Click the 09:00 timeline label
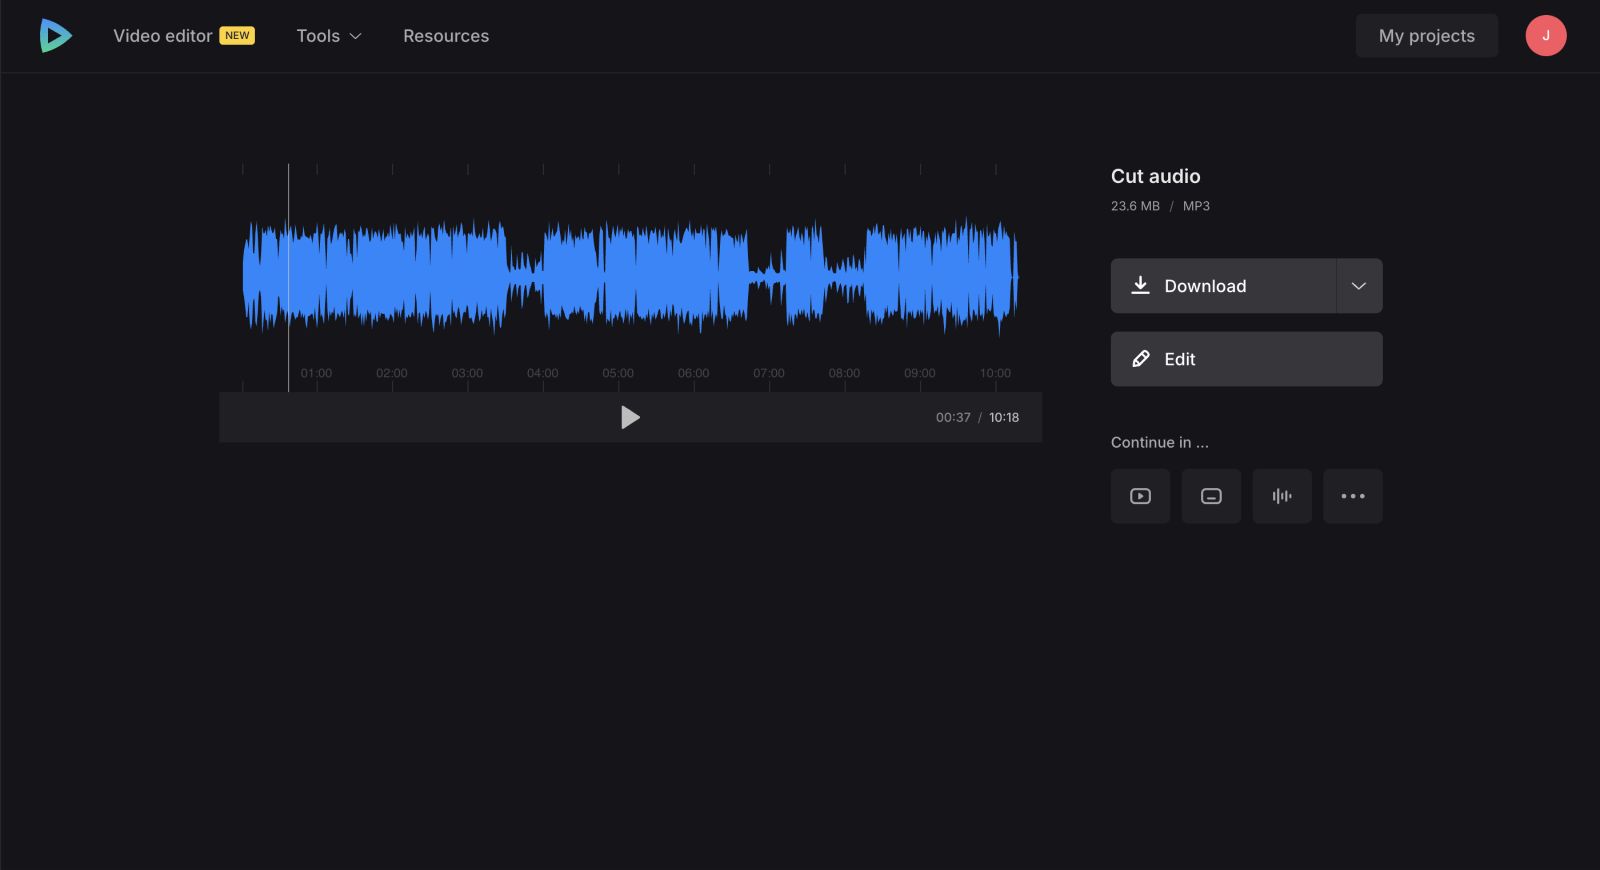The image size is (1600, 870). [920, 373]
